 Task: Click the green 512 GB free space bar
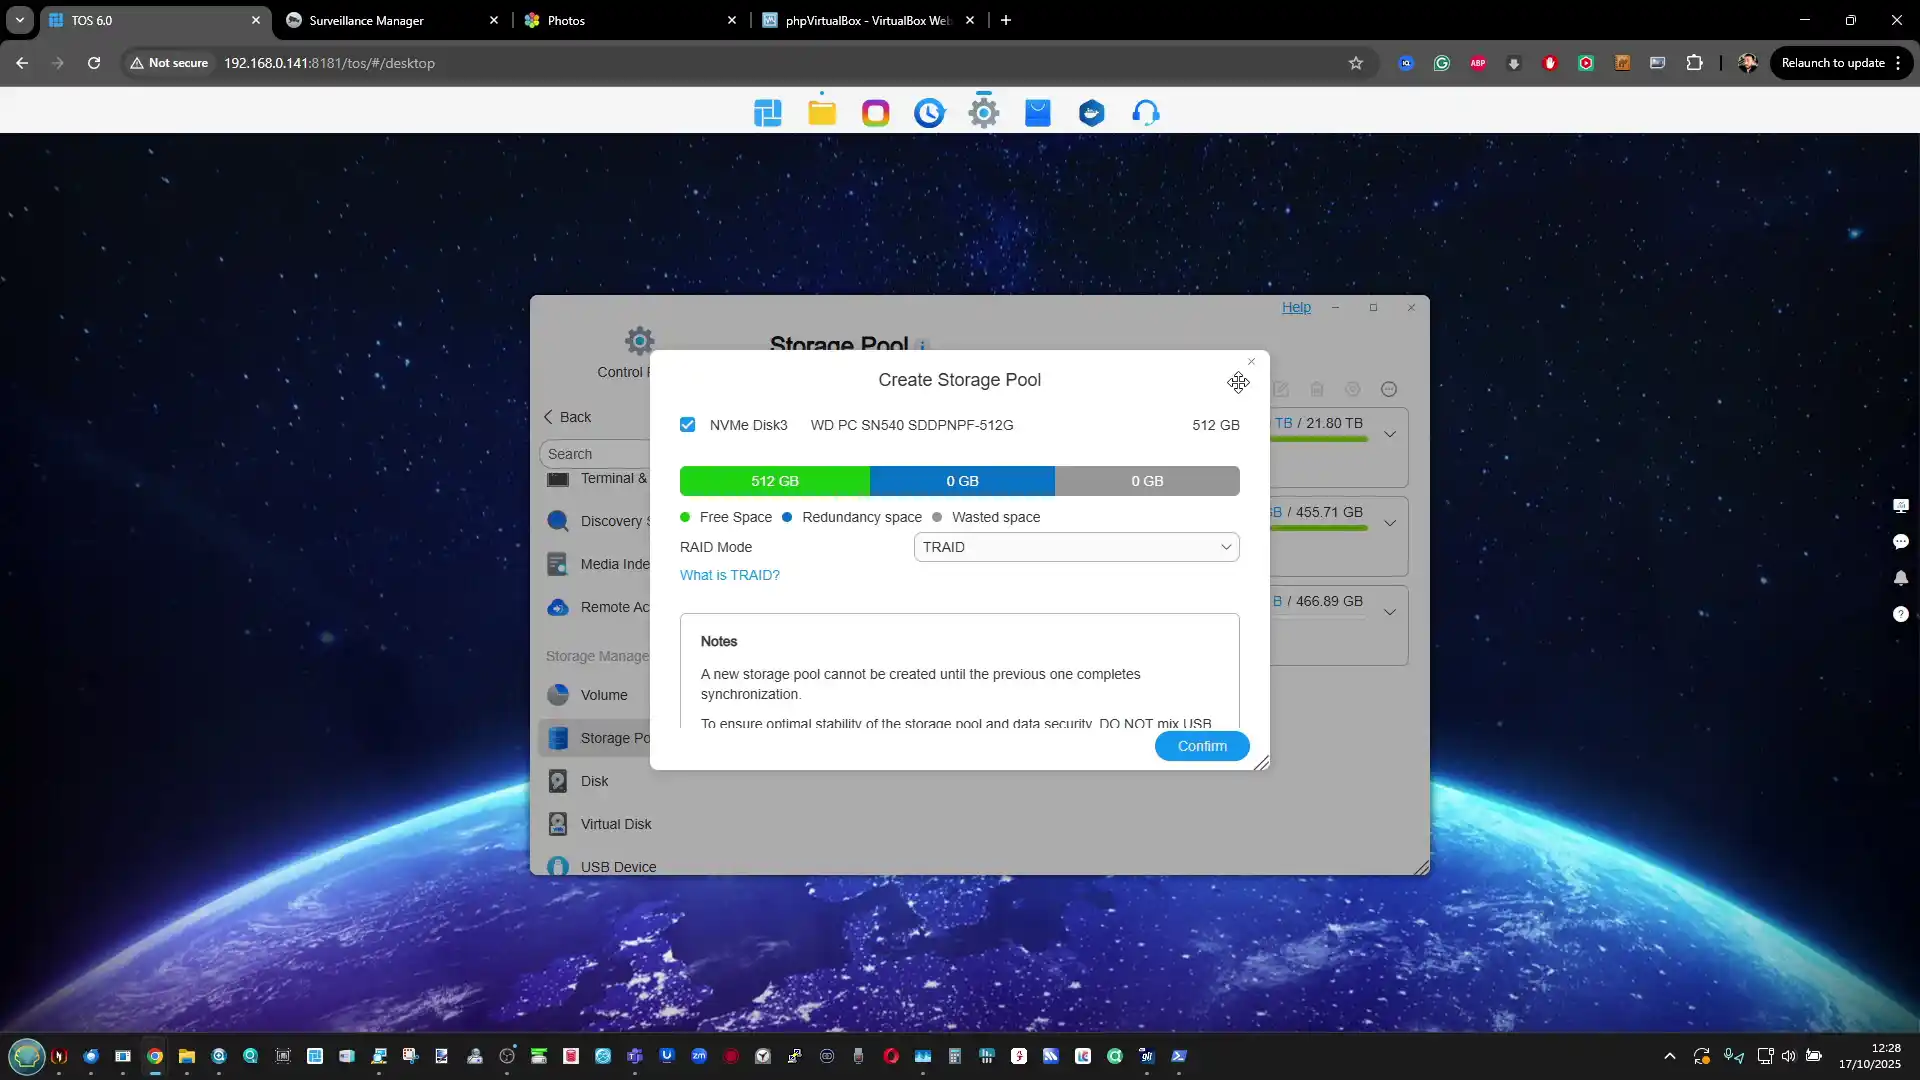click(774, 481)
